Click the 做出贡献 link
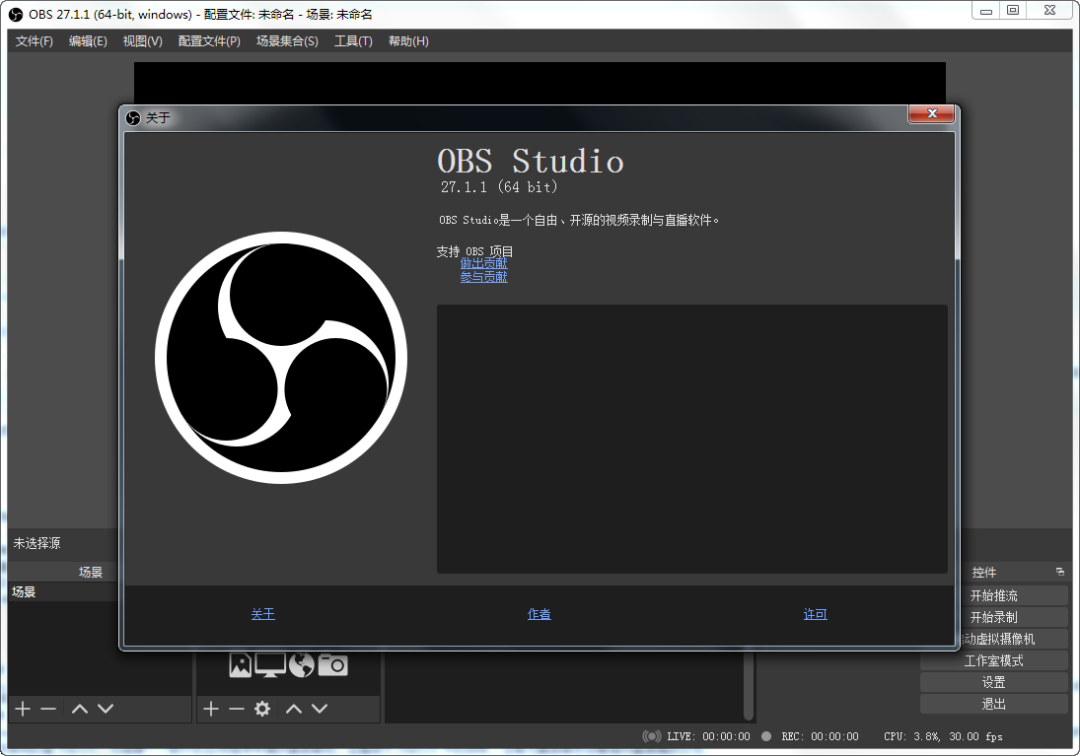This screenshot has width=1080, height=756. pyautogui.click(x=483, y=263)
